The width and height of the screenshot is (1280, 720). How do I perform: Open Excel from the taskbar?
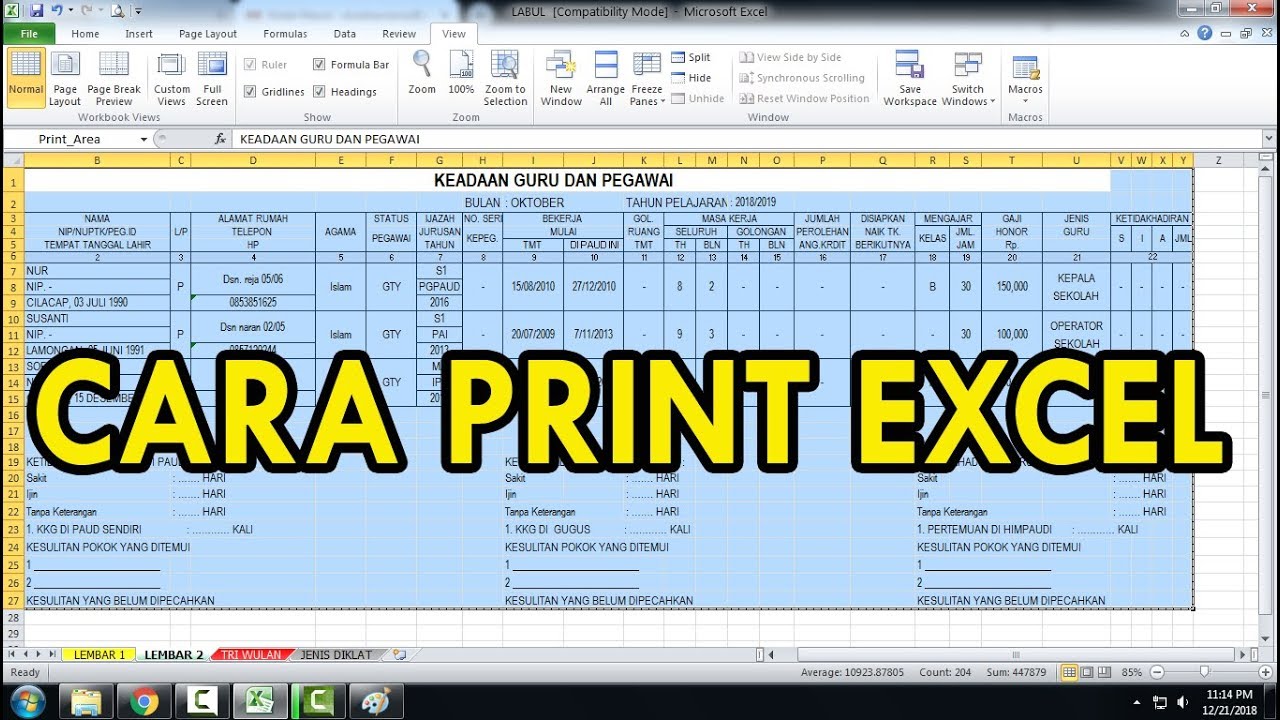point(262,701)
